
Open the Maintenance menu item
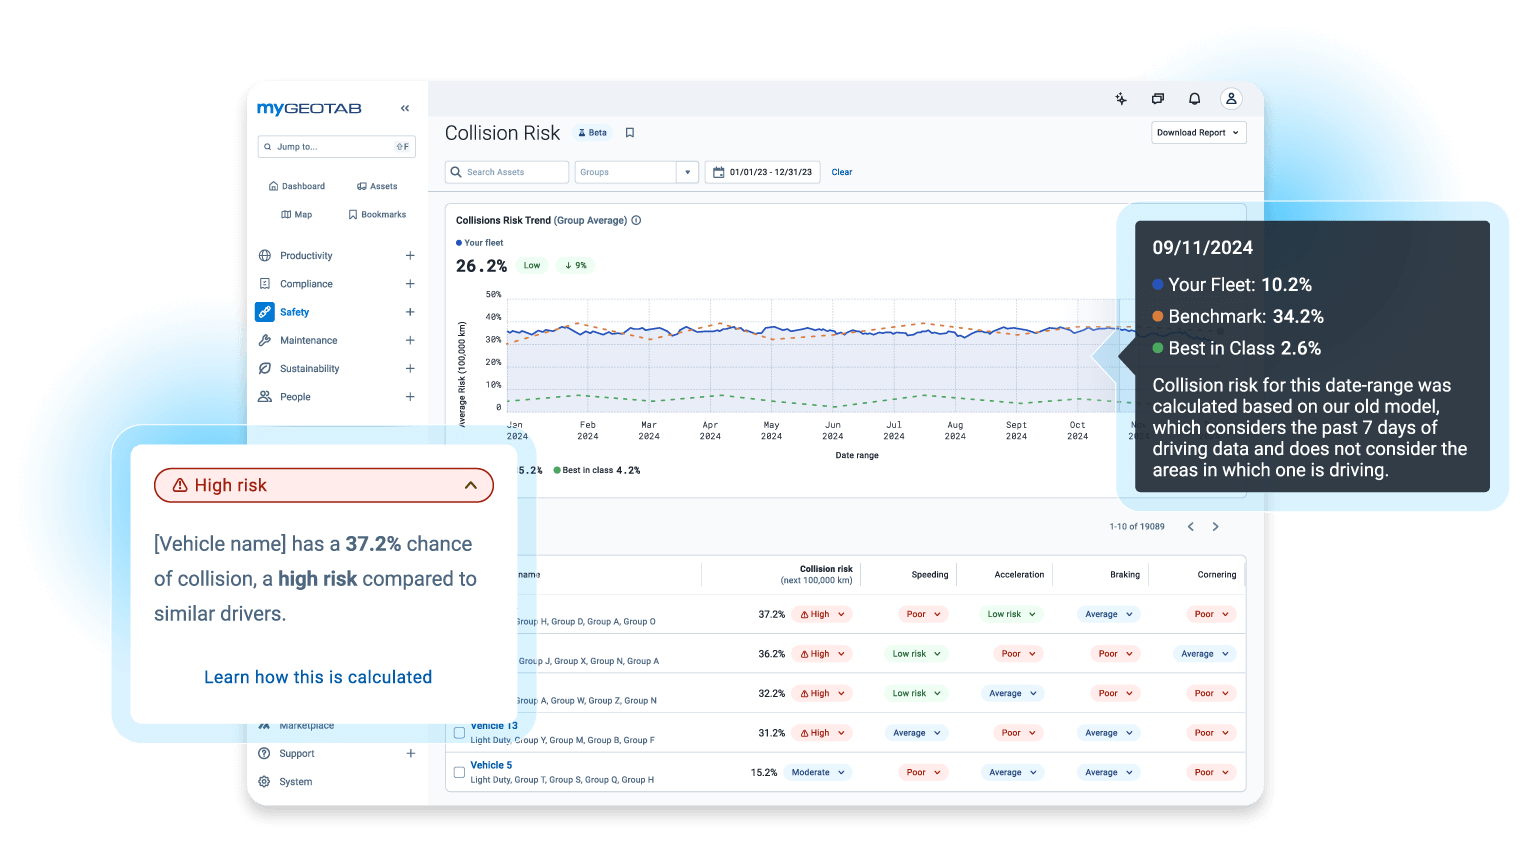308,341
